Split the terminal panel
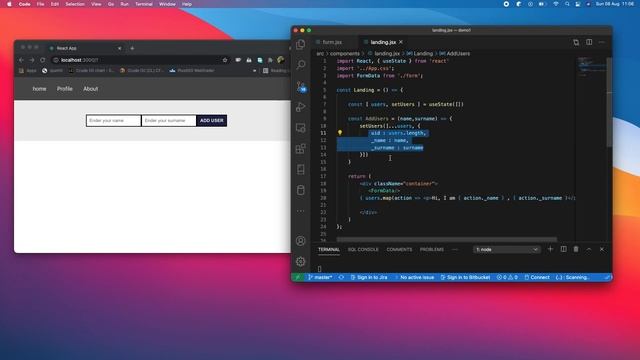This screenshot has width=640, height=360. pos(563,249)
